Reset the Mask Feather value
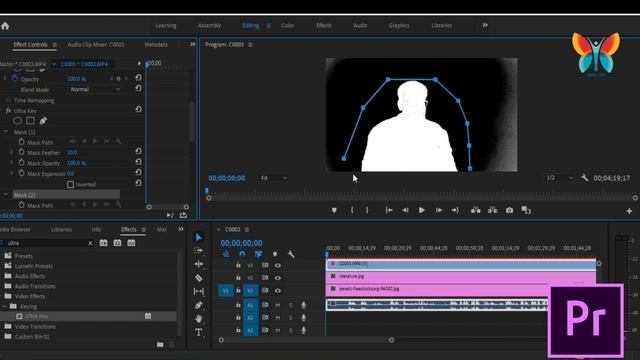Image resolution: width=640 pixels, height=360 pixels. [138, 151]
